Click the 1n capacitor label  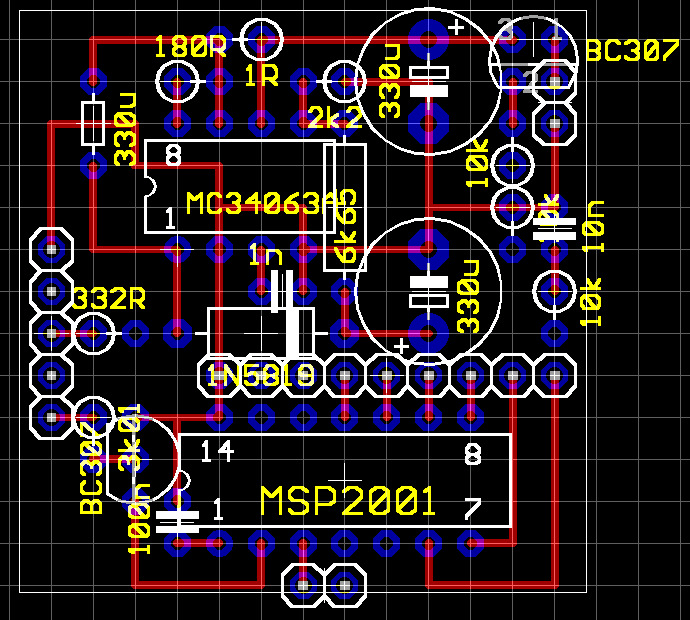266,255
